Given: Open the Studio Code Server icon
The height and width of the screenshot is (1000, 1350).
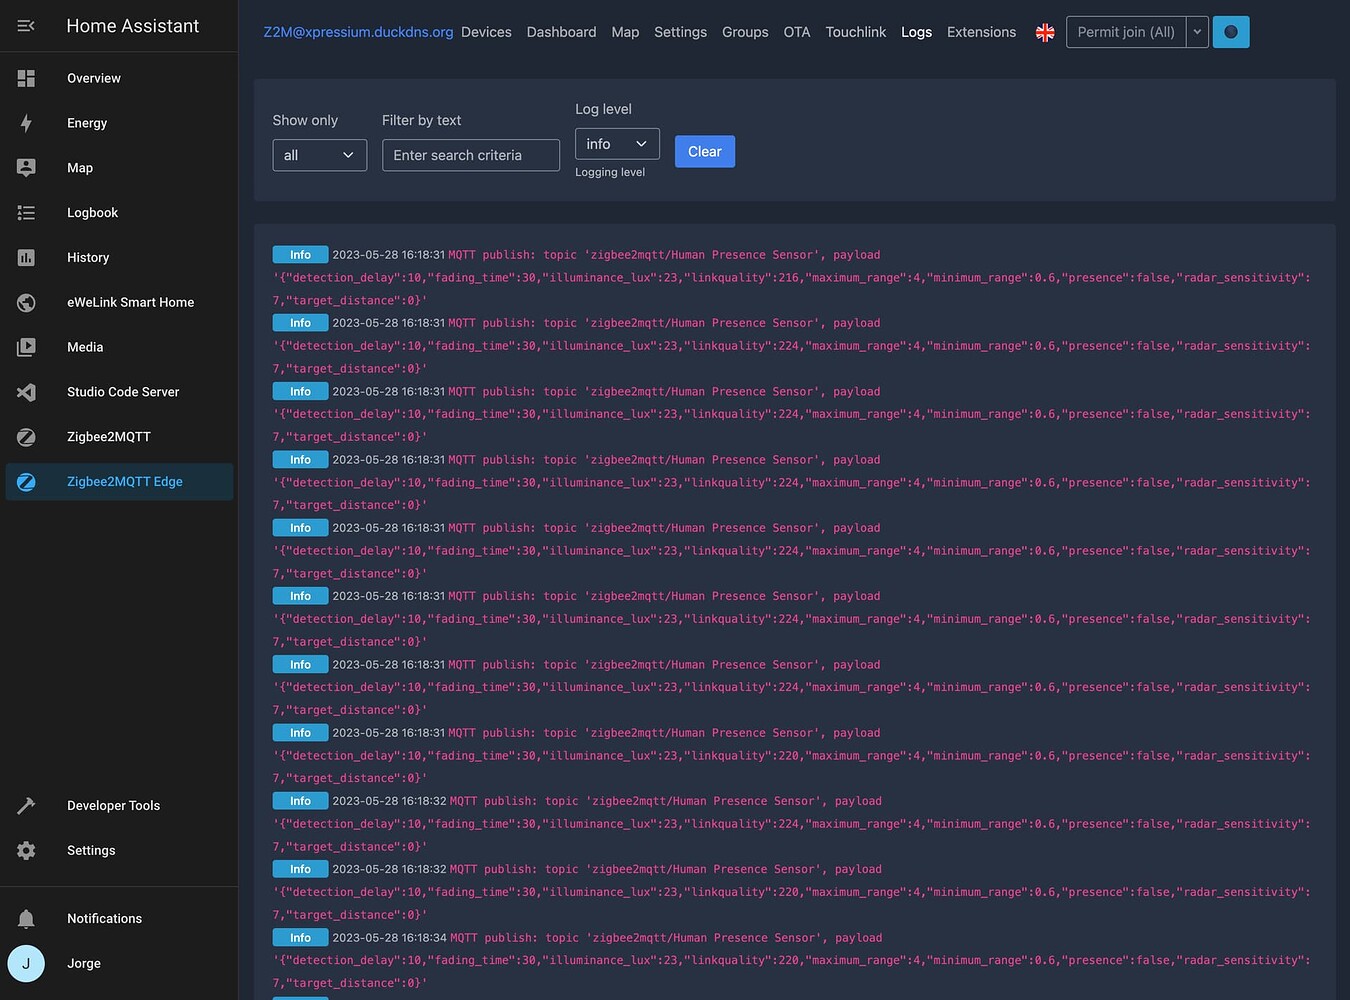Looking at the screenshot, I should (26, 392).
